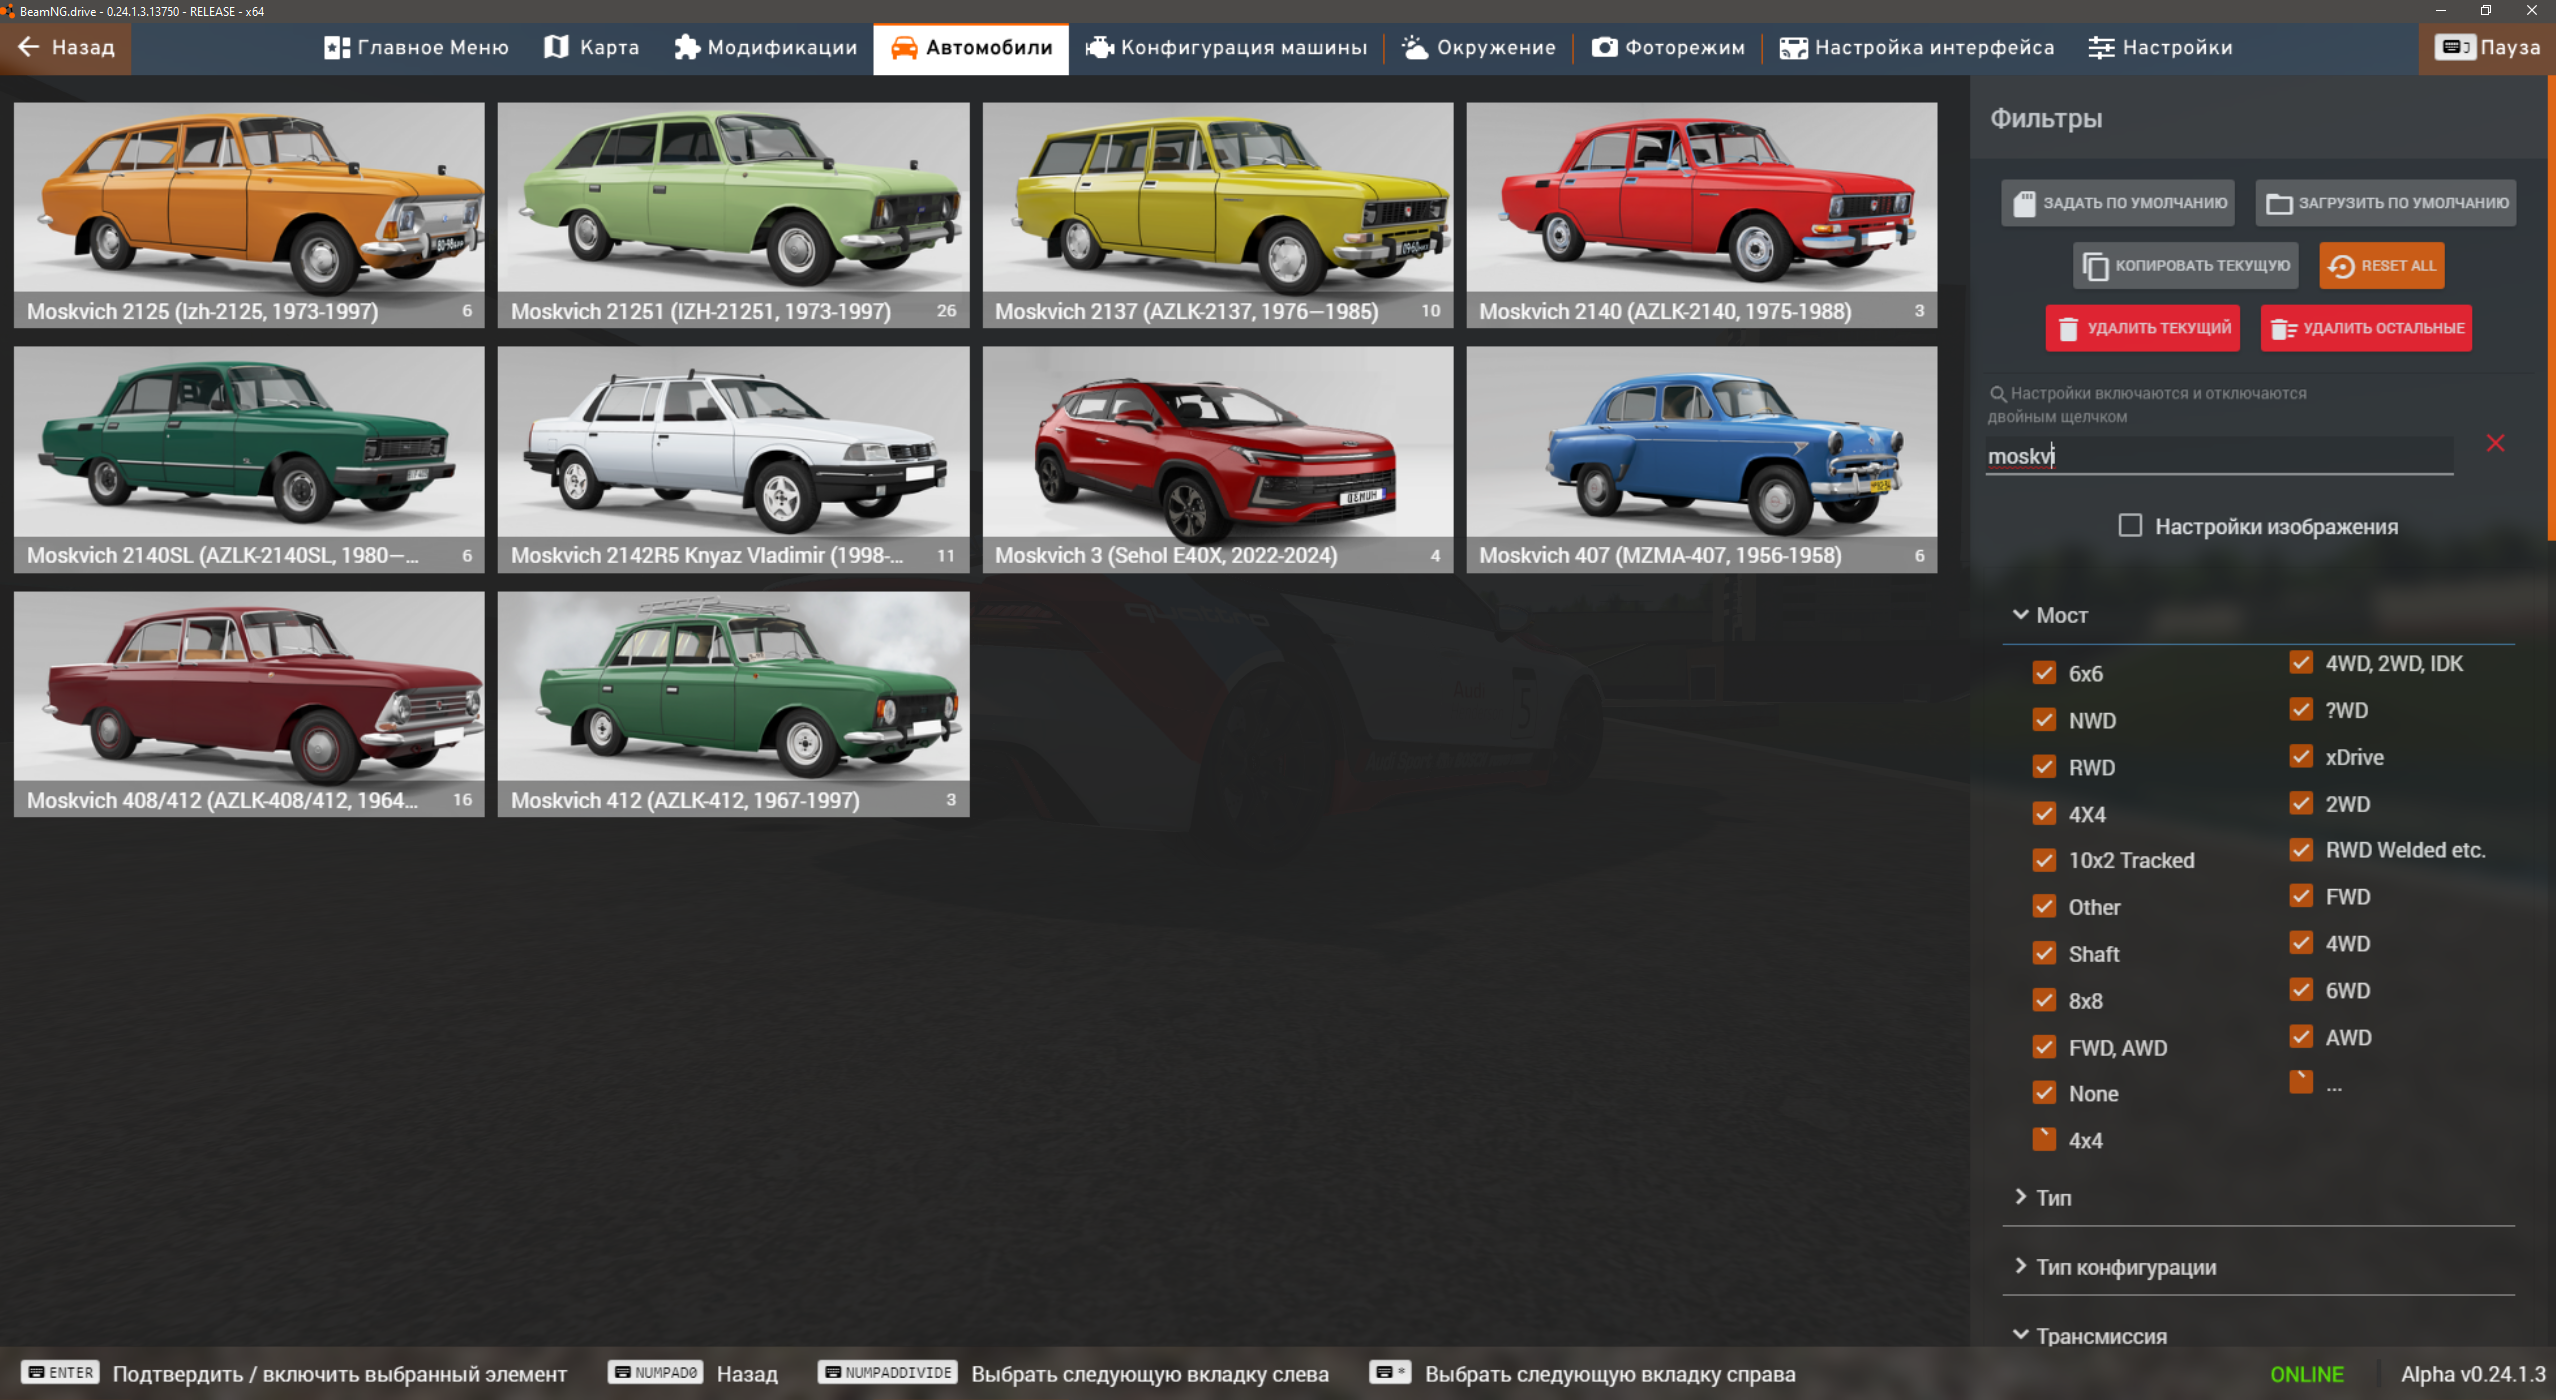Click the weather icon for Окружение

1414,47
